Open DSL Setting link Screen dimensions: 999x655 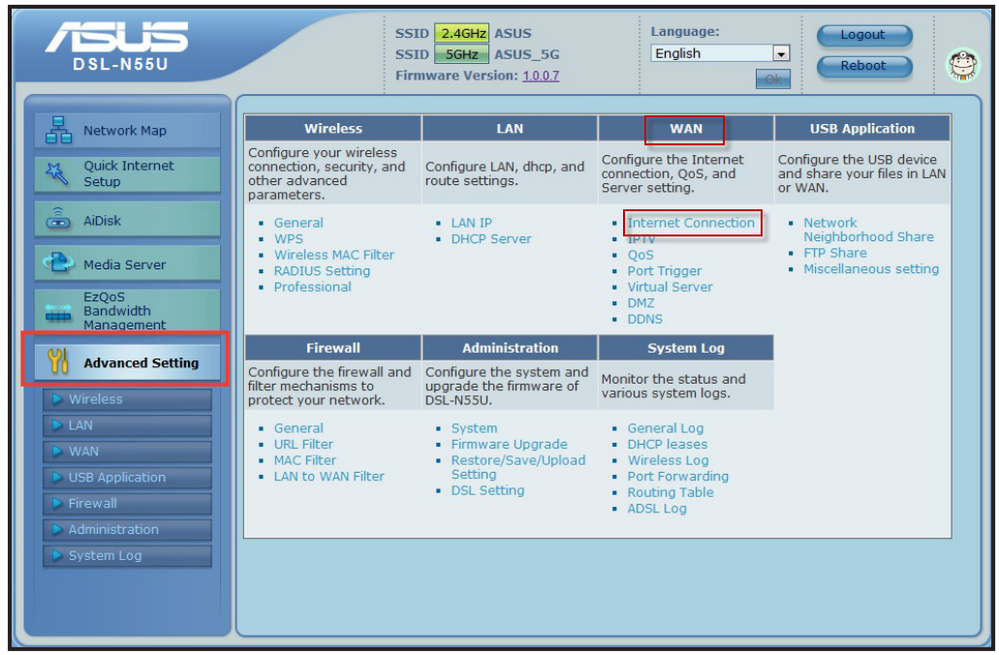coord(487,490)
